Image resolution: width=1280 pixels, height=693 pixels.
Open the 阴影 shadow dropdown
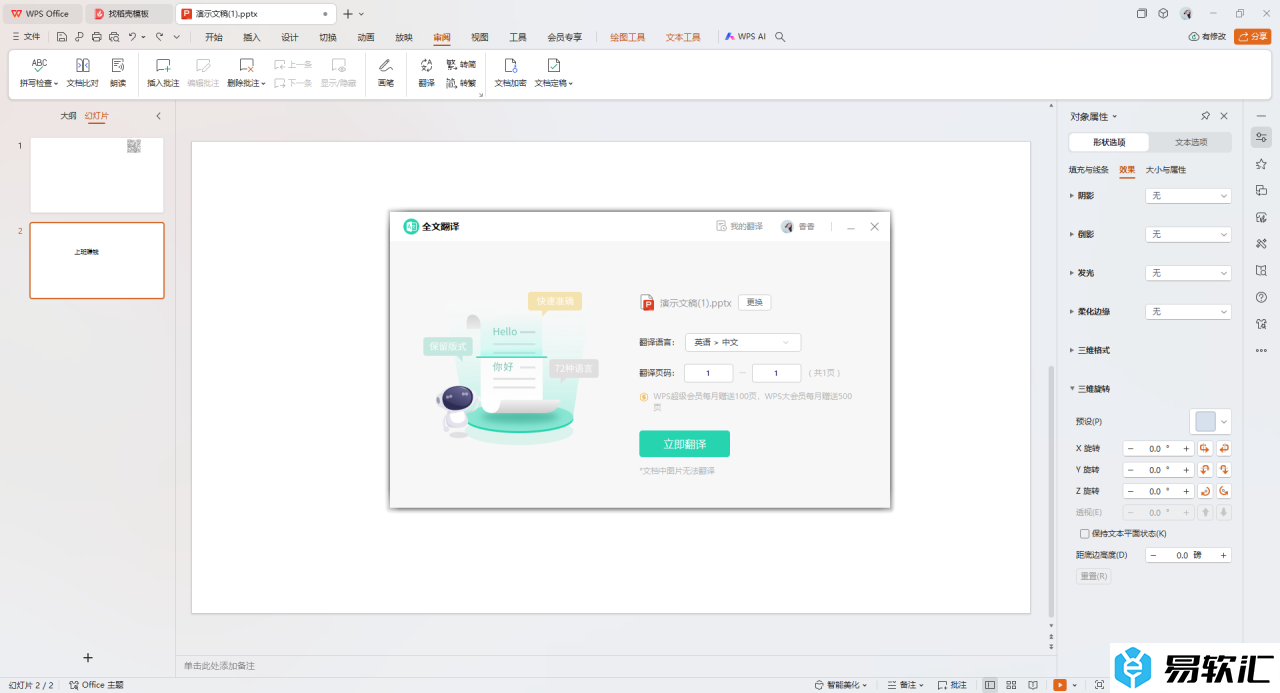coord(1188,196)
